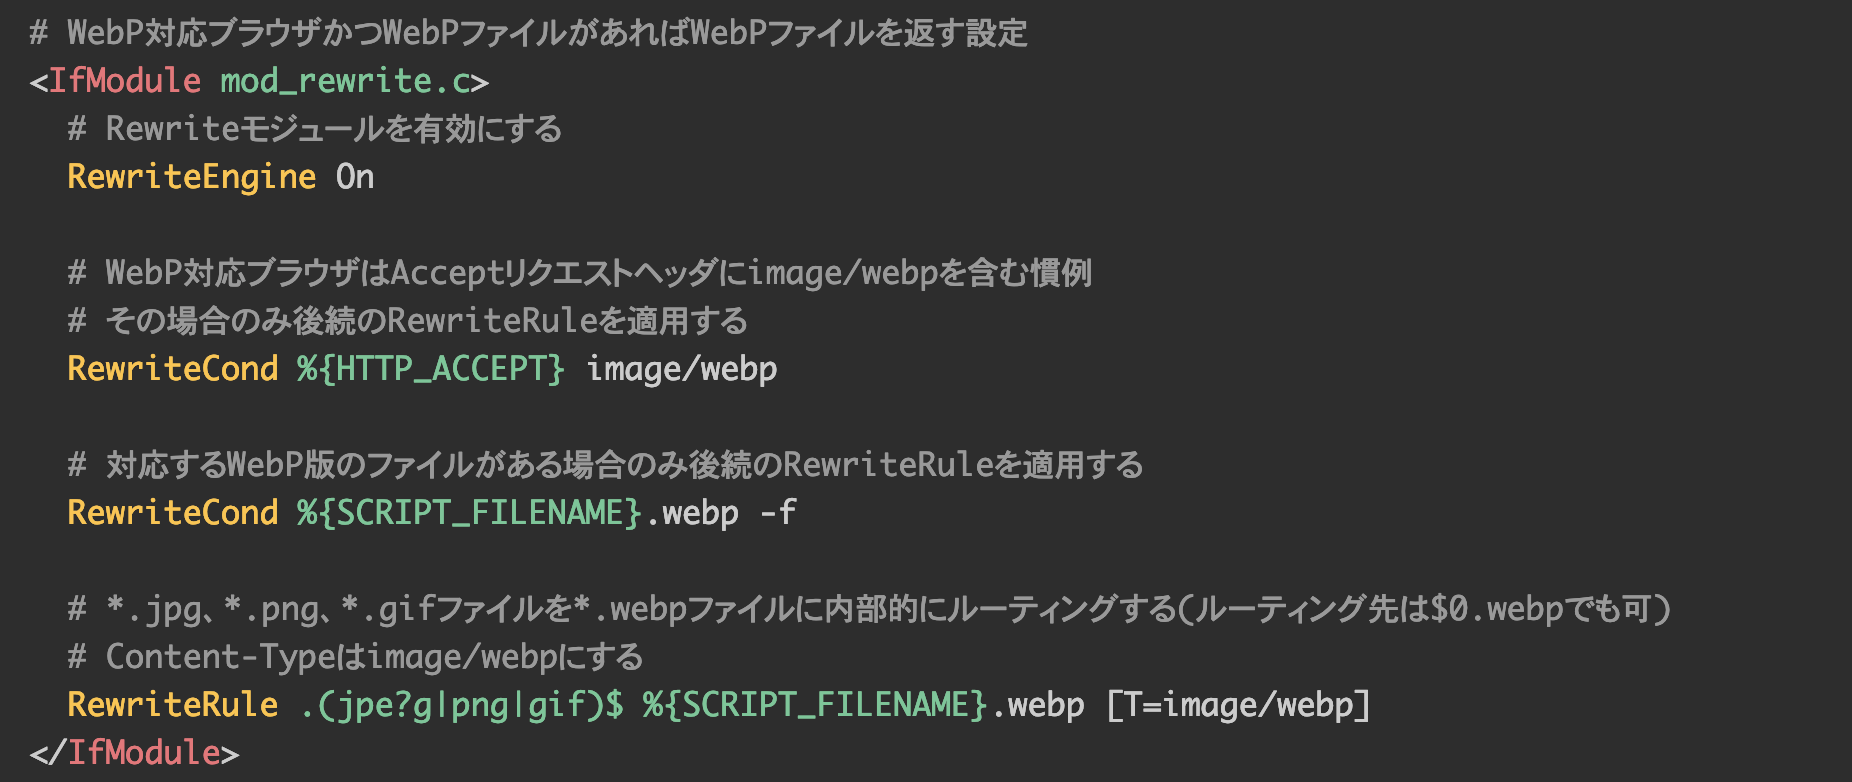Click the -f file test flag
1852x782 pixels.
[778, 513]
